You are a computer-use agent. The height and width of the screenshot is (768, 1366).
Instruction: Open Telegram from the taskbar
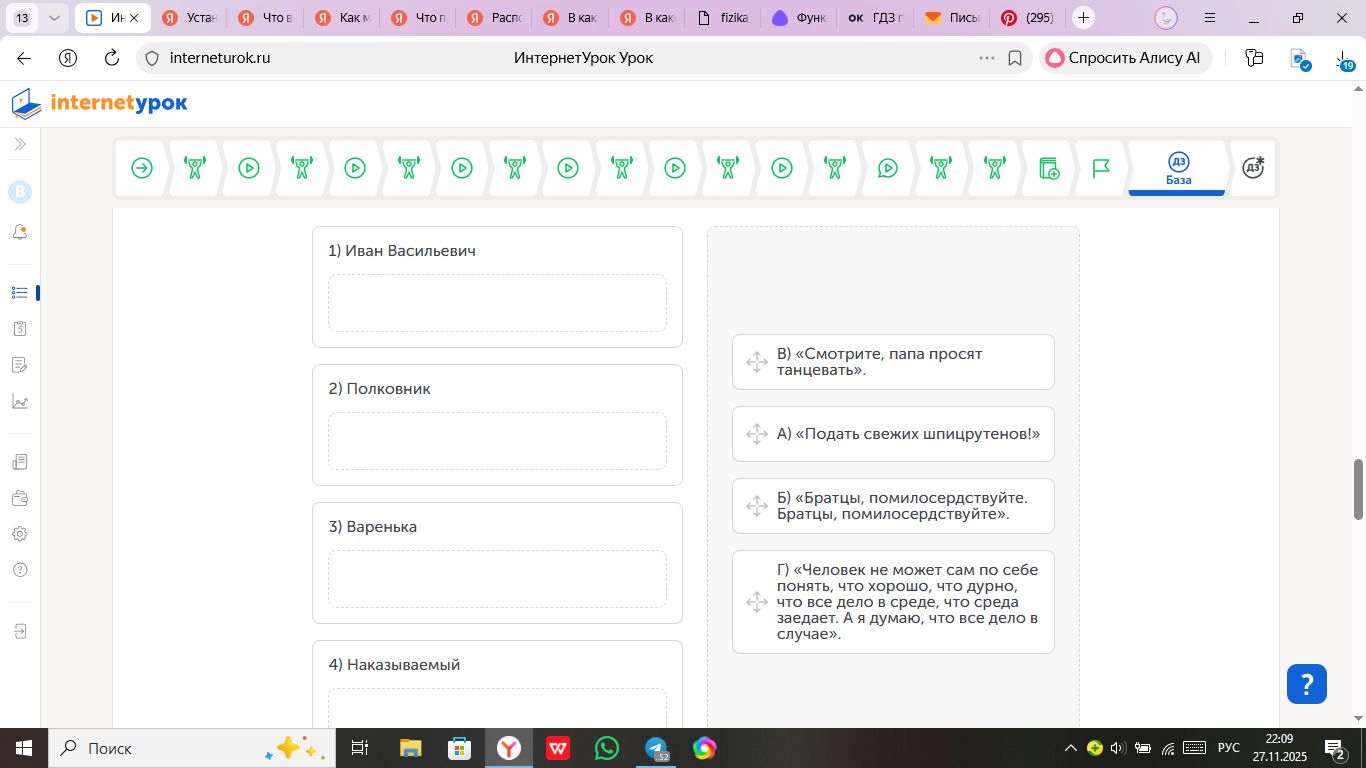click(x=656, y=748)
